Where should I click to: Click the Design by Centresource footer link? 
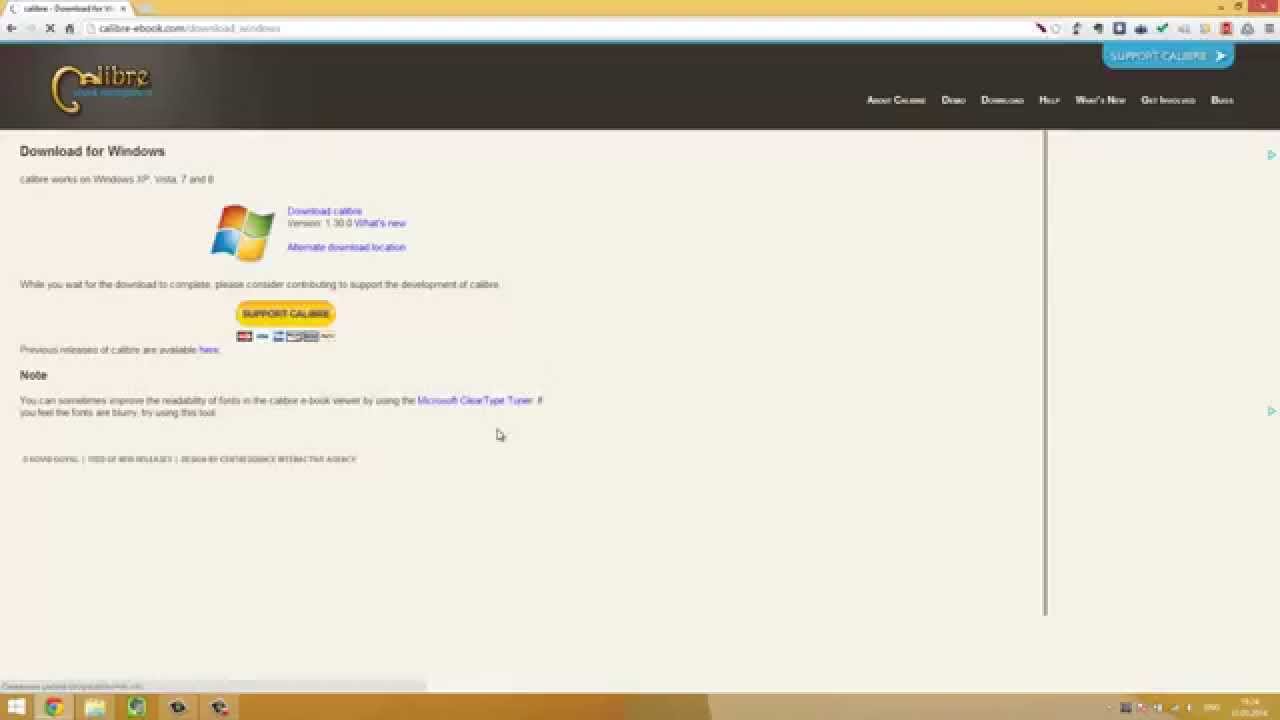pyautogui.click(x=268, y=459)
